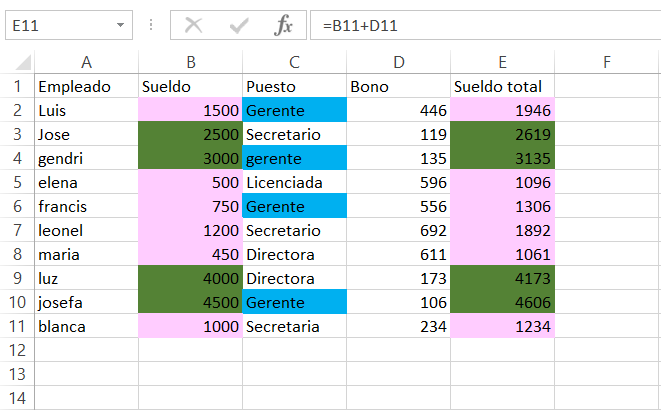Select column F header
This screenshot has width=661, height=410.
tap(607, 62)
